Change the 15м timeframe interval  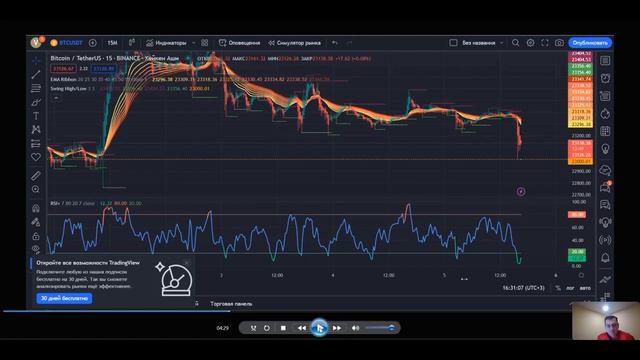tap(112, 42)
